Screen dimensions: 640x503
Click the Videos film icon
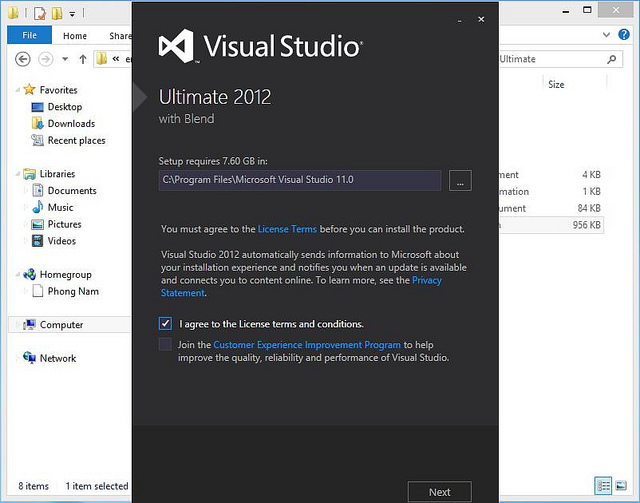tap(37, 241)
